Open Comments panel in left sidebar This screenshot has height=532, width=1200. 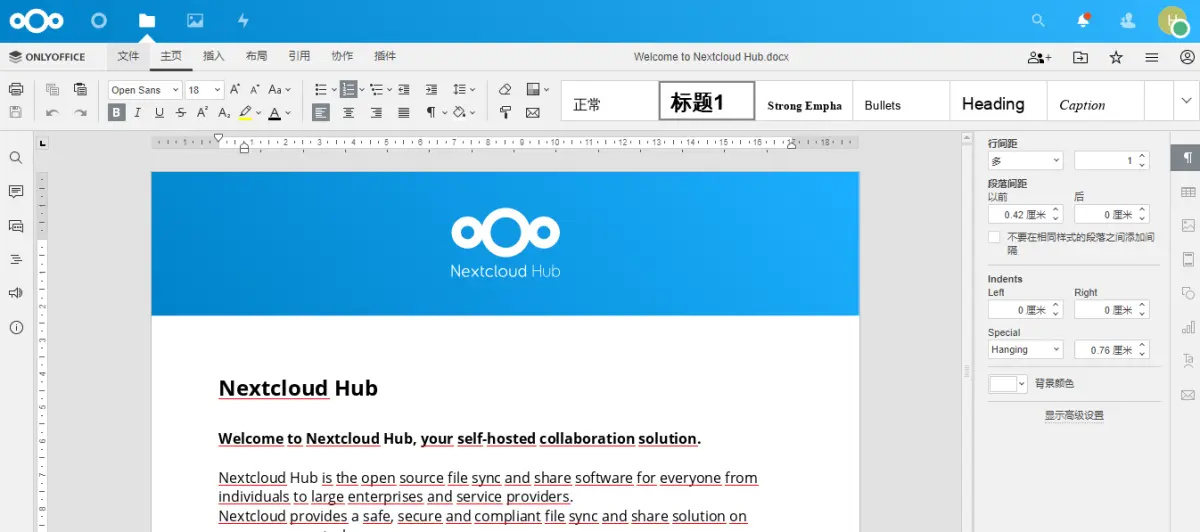(x=16, y=191)
